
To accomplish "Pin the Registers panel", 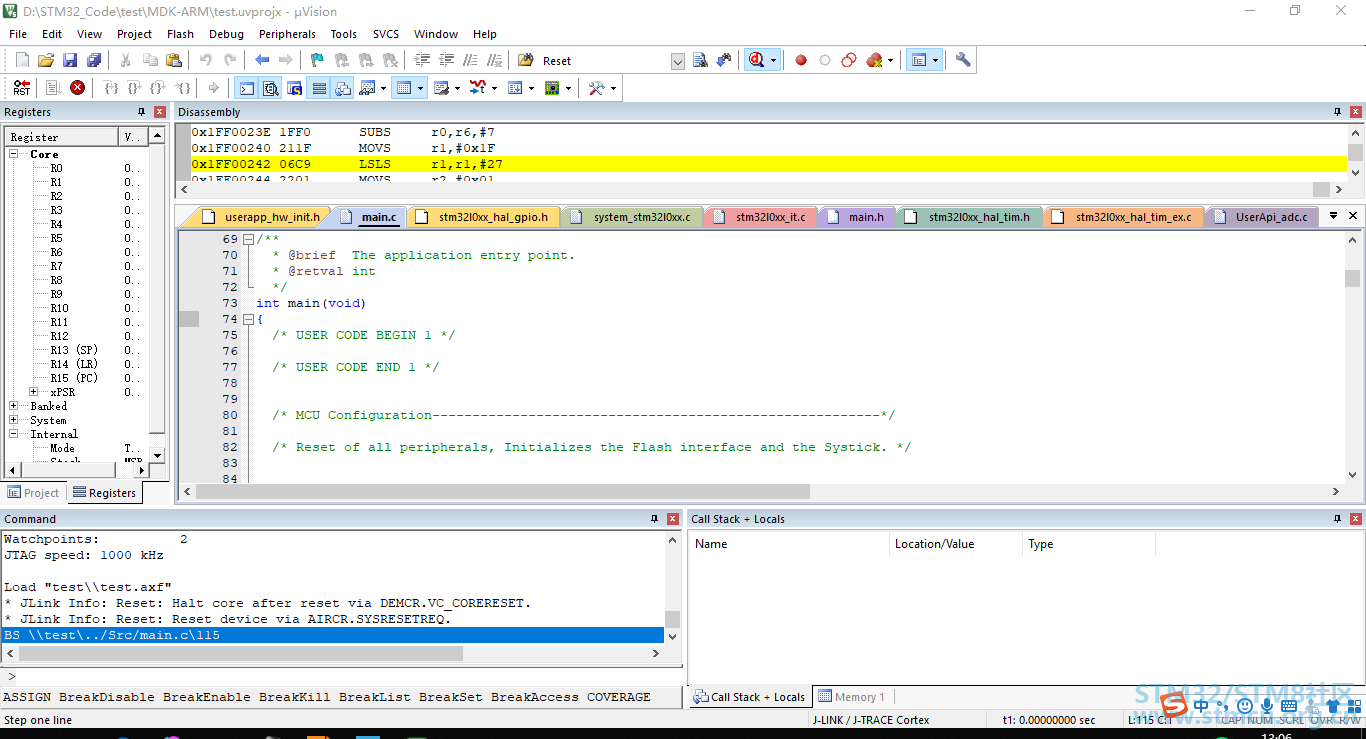I will point(141,112).
